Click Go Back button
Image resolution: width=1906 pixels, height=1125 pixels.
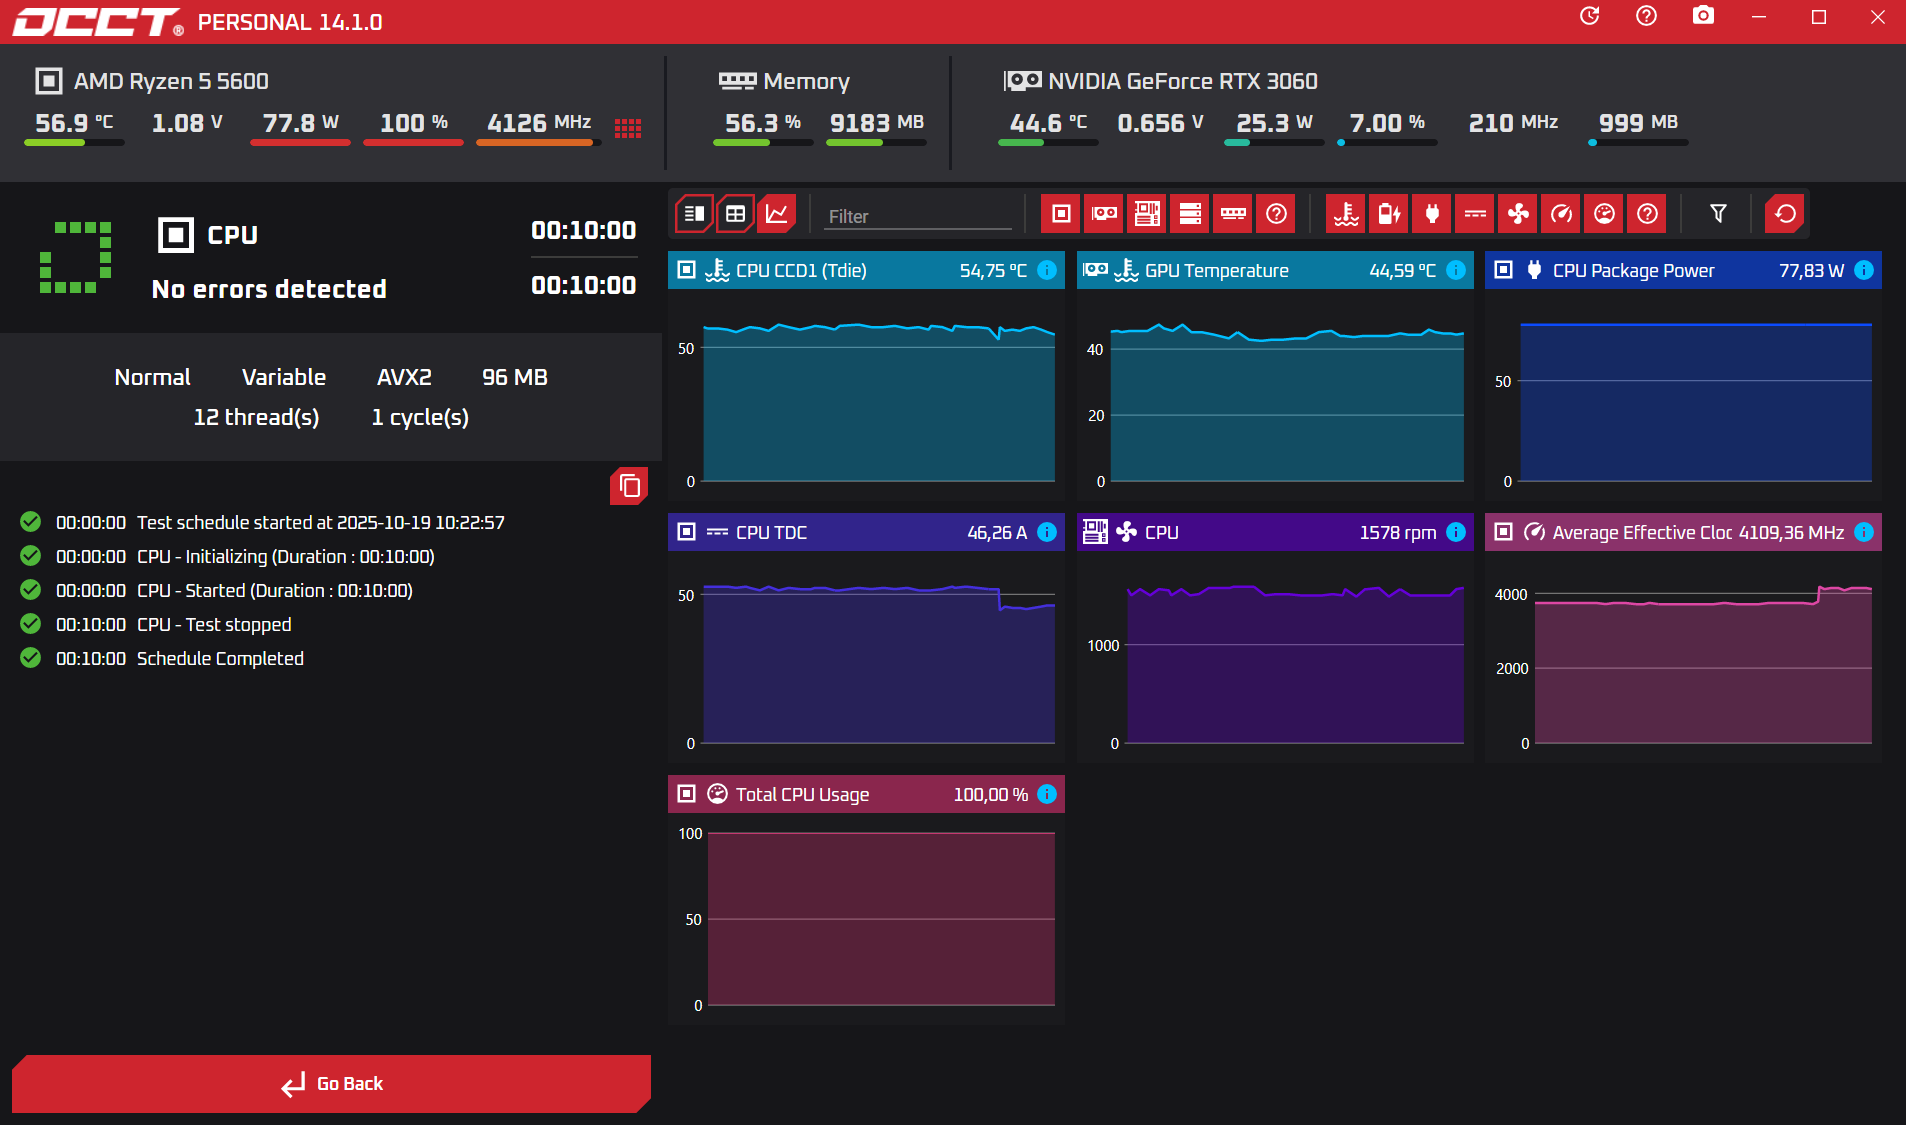(331, 1084)
